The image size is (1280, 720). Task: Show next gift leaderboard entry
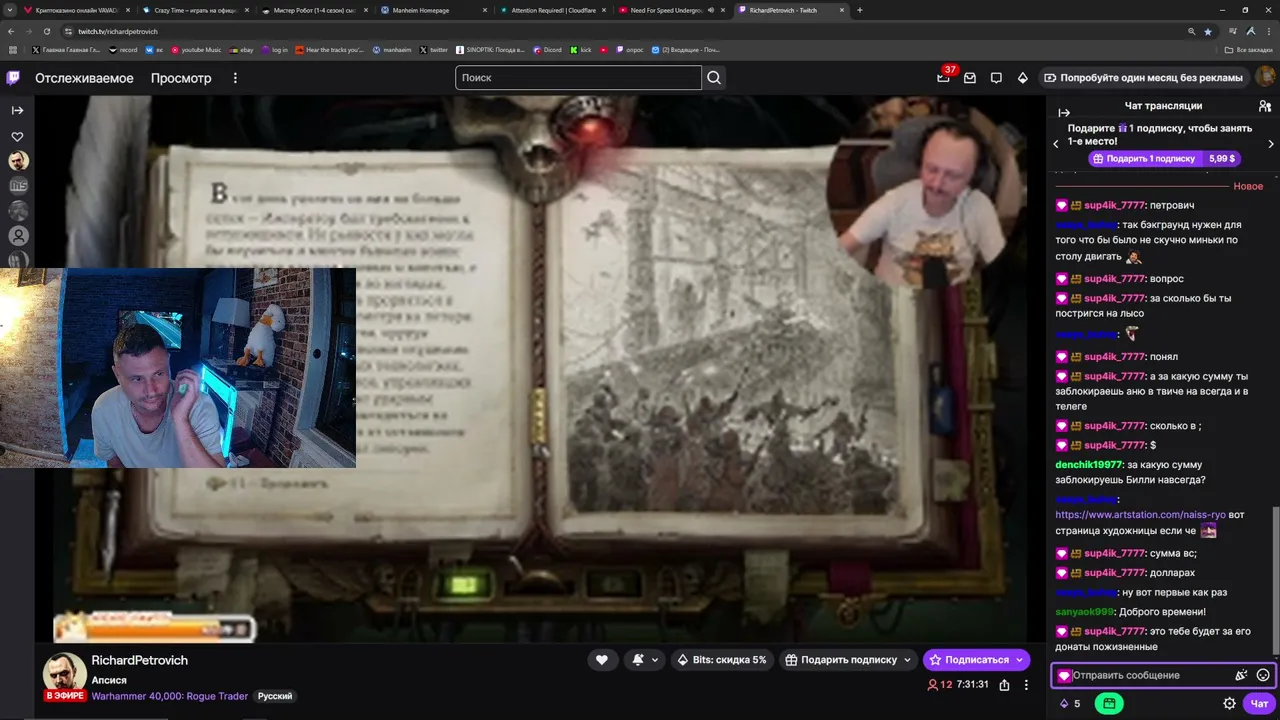tap(1271, 144)
